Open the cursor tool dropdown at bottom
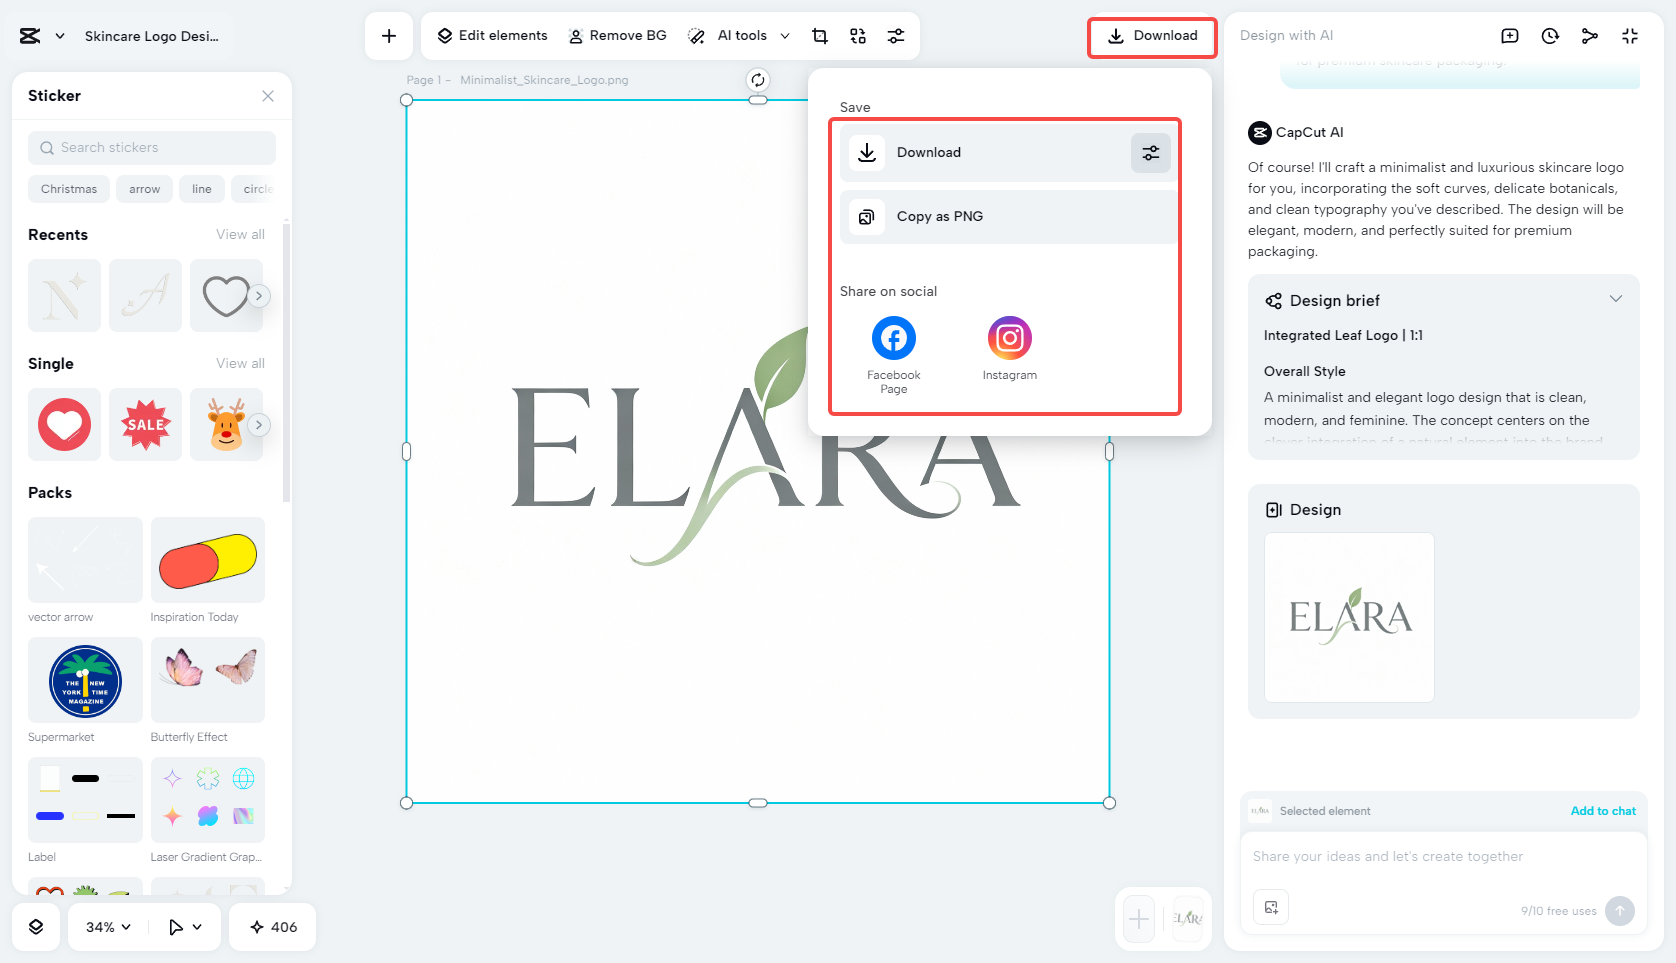Viewport: 1676px width, 963px height. coord(183,927)
